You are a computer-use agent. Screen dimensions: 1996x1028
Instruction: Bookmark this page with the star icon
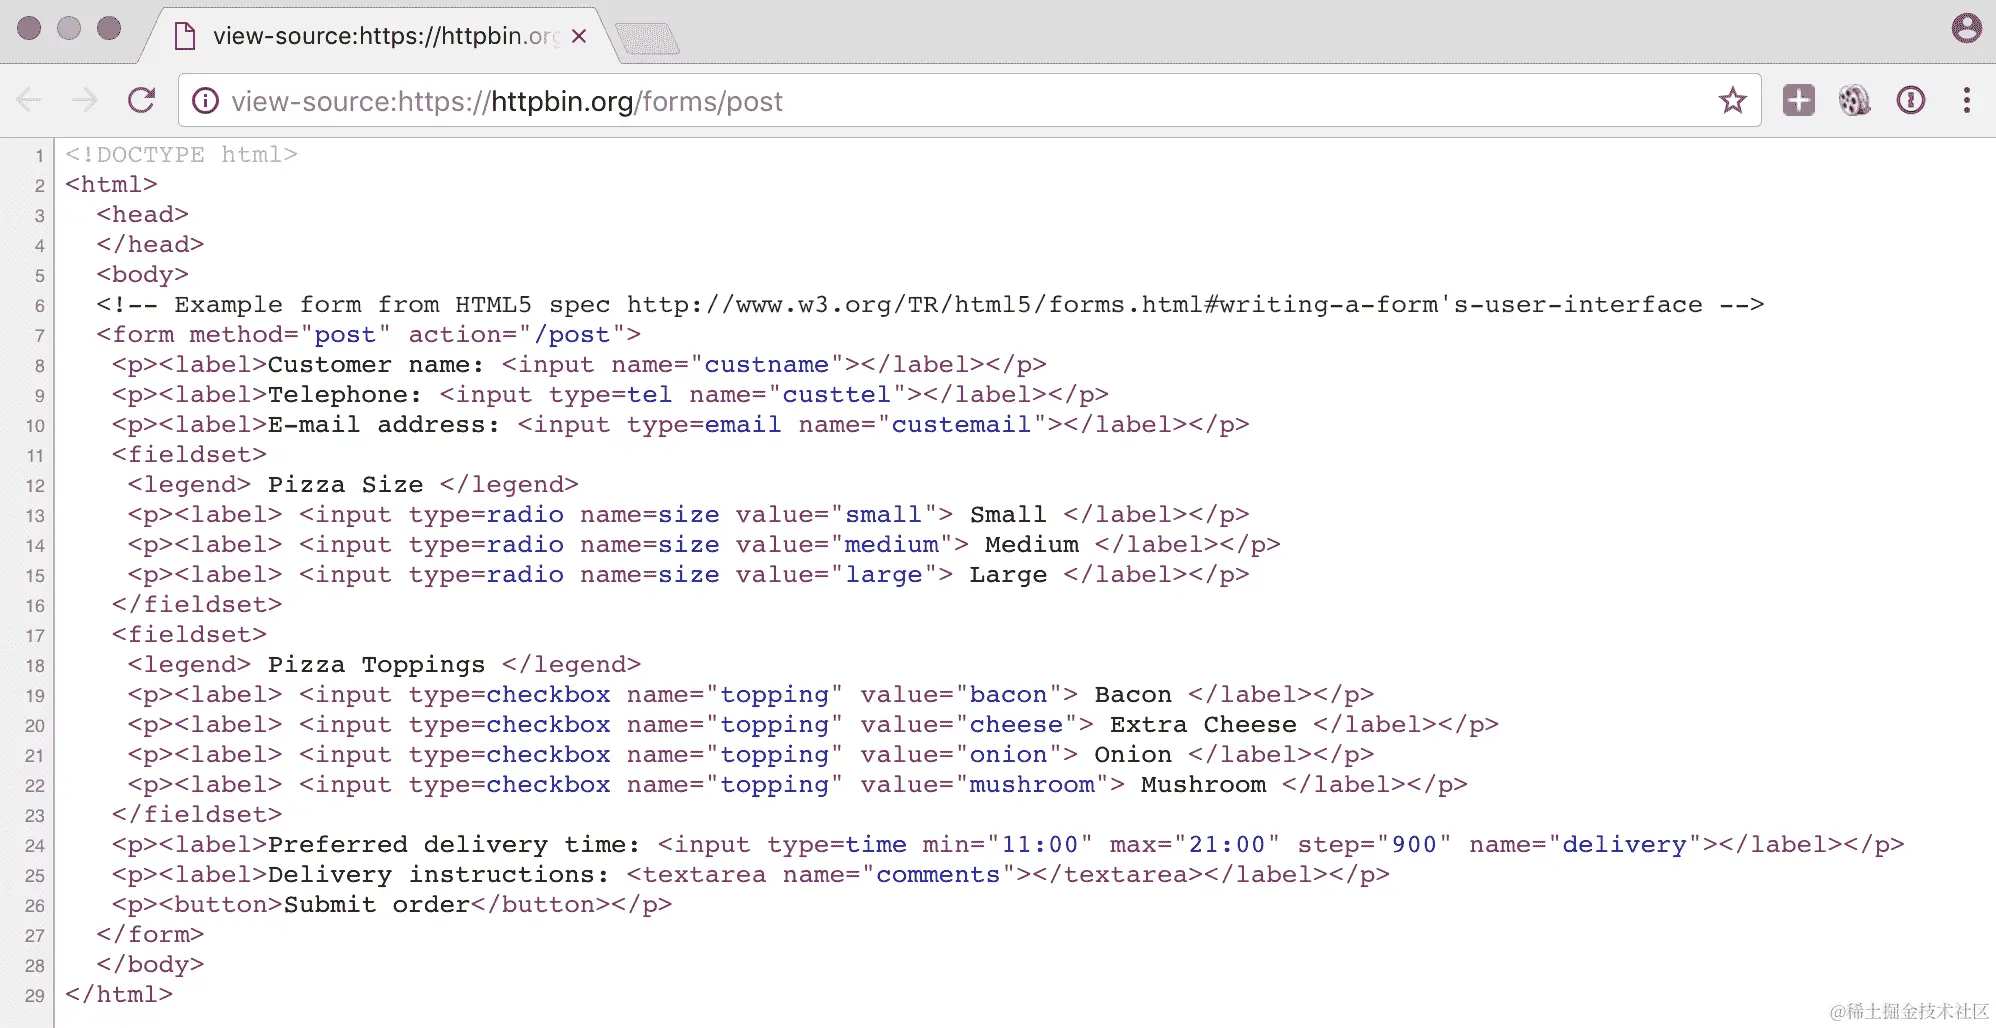point(1732,100)
